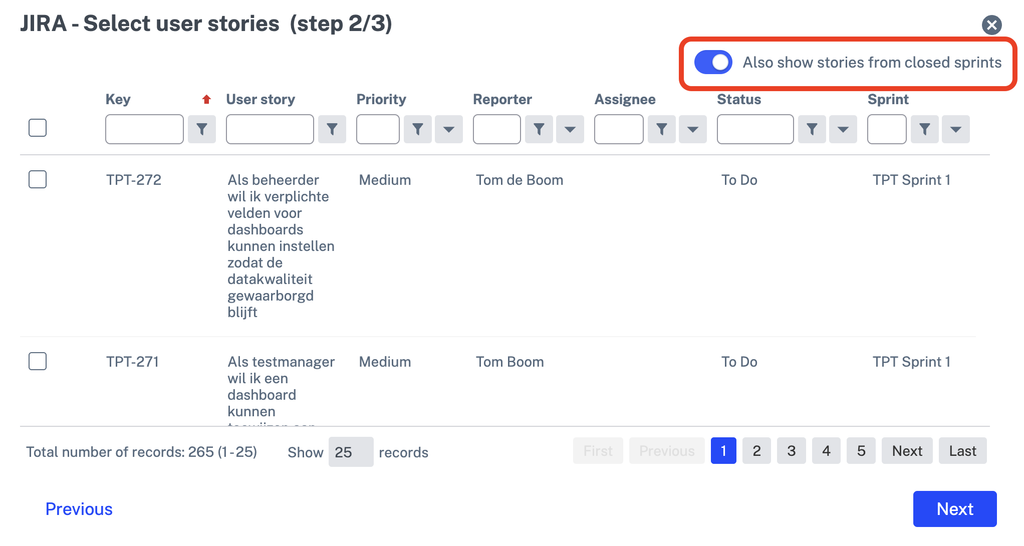Viewport: 1024px width, 546px height.
Task: Open the Status filter dropdown arrow
Action: pyautogui.click(x=843, y=129)
